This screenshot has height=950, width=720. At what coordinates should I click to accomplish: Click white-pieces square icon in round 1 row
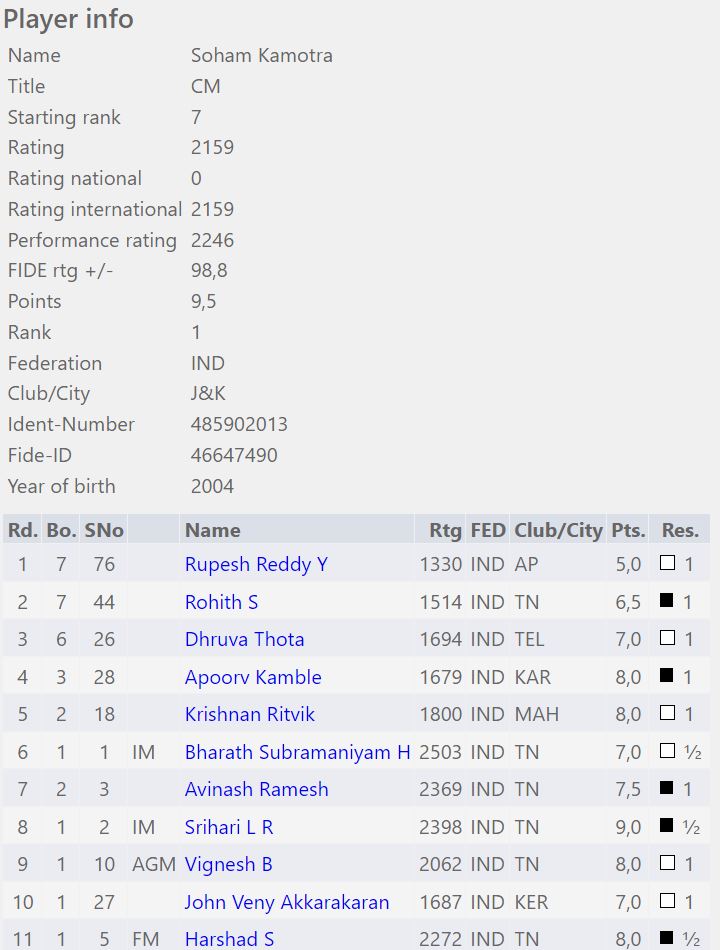coord(667,564)
